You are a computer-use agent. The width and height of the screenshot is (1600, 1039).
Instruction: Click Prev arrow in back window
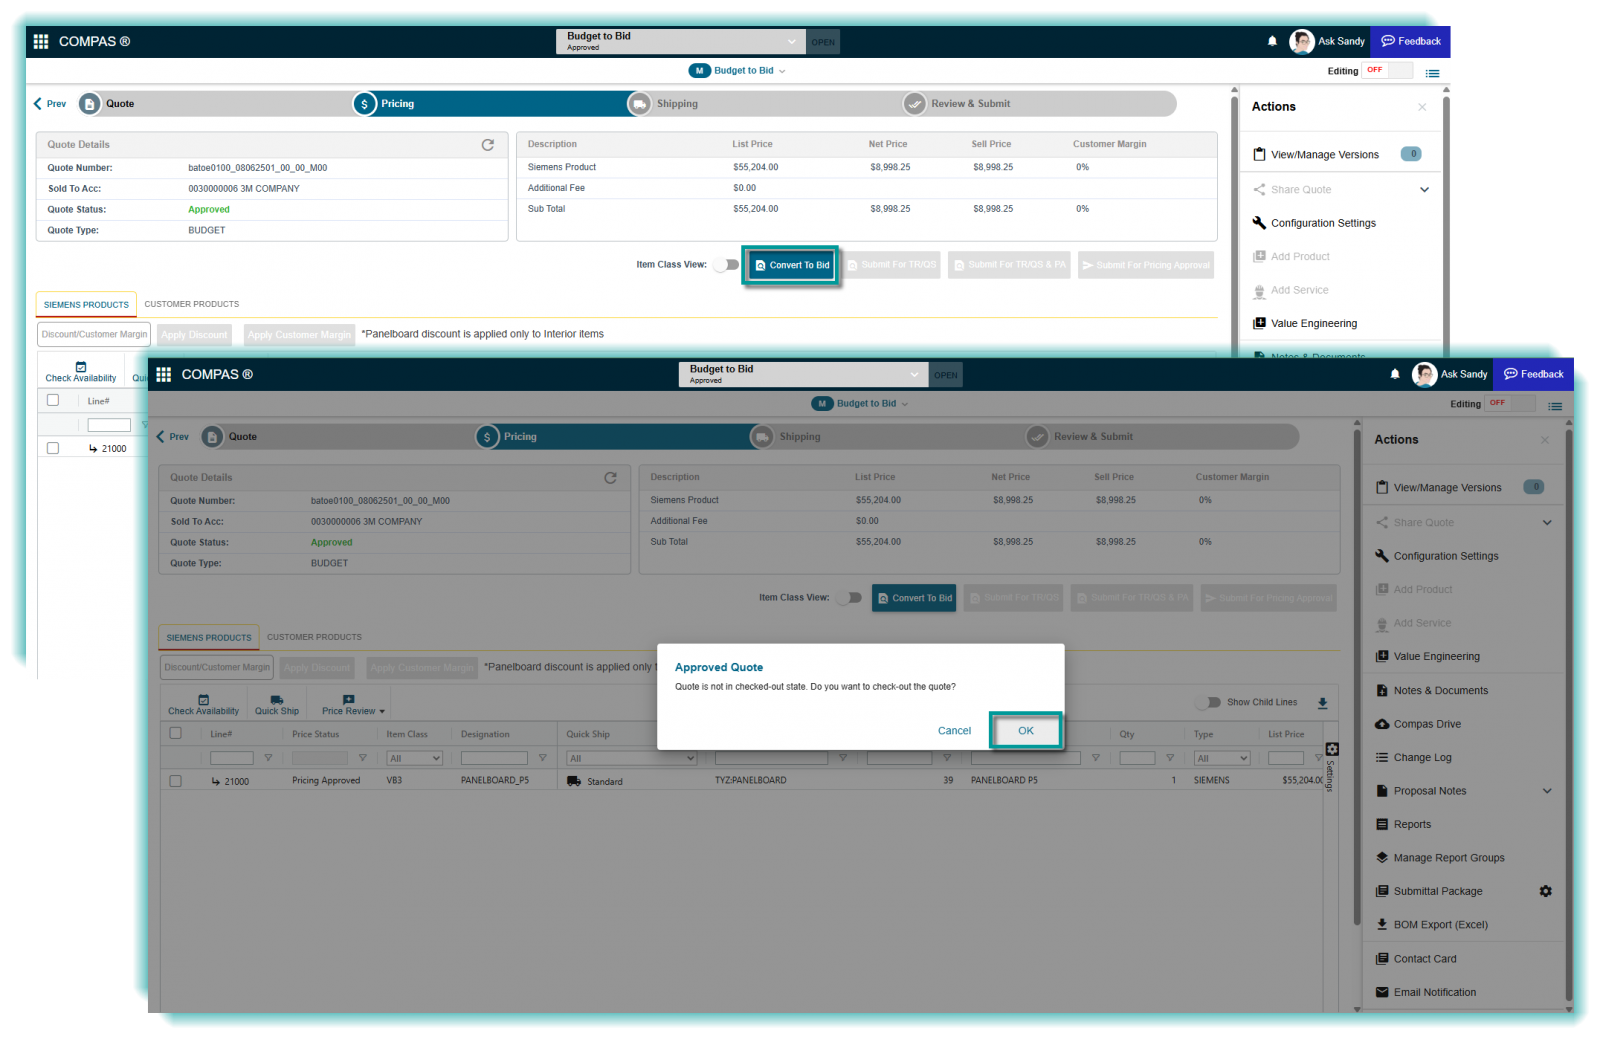tap(50, 104)
